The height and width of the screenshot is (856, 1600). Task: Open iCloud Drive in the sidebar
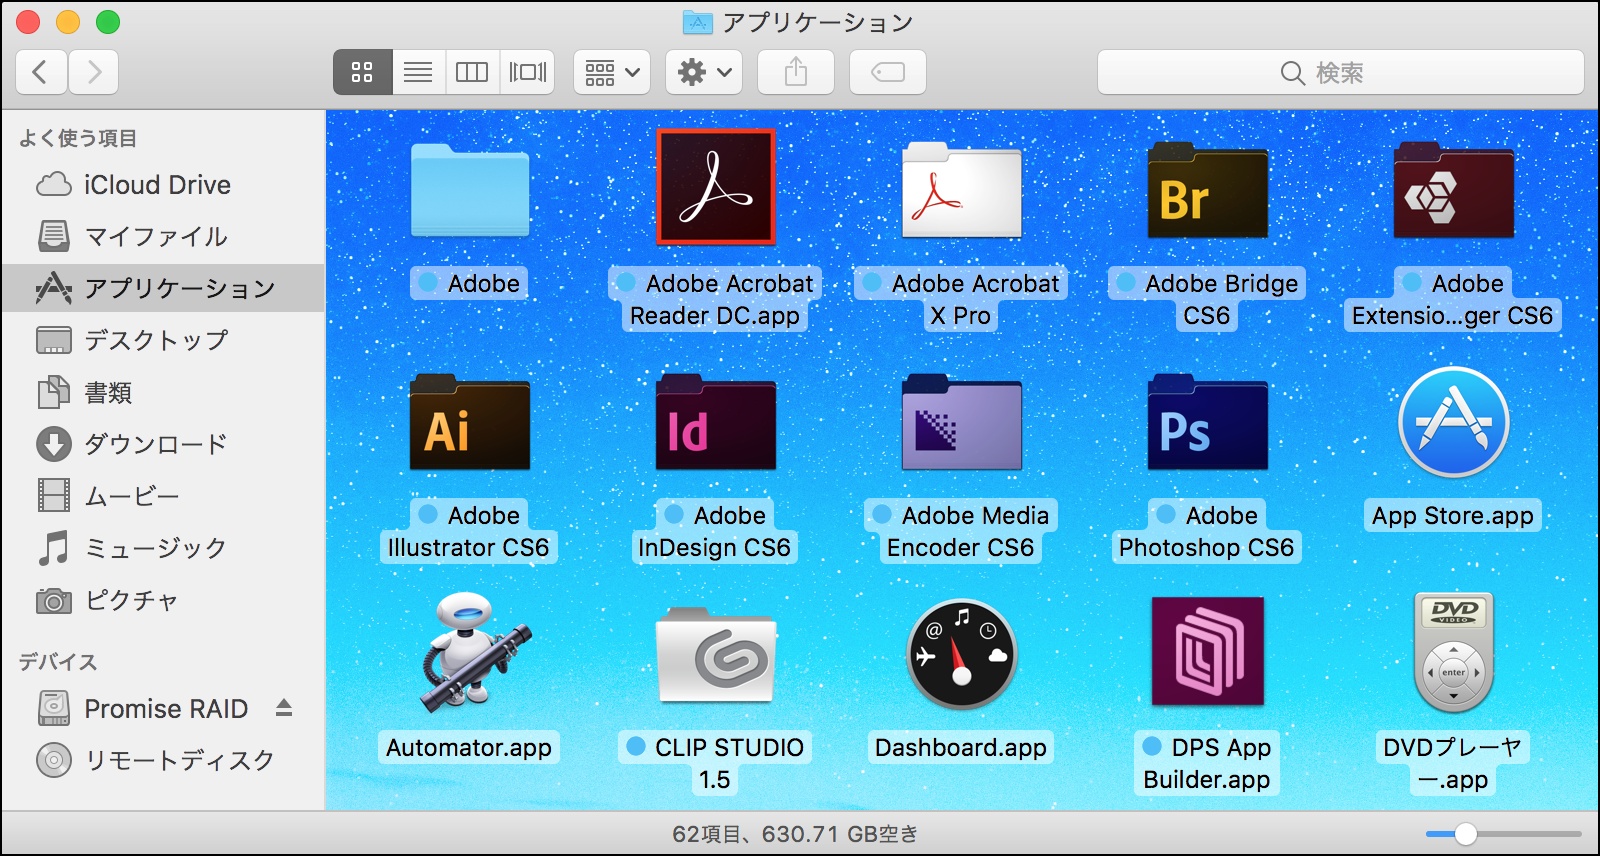[x=157, y=185]
